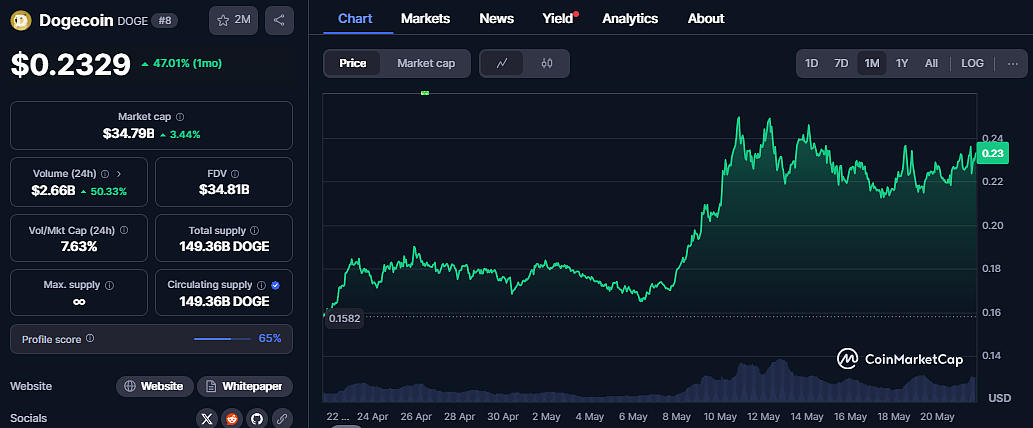Click the FDV info icon
The width and height of the screenshot is (1033, 428).
(x=235, y=174)
